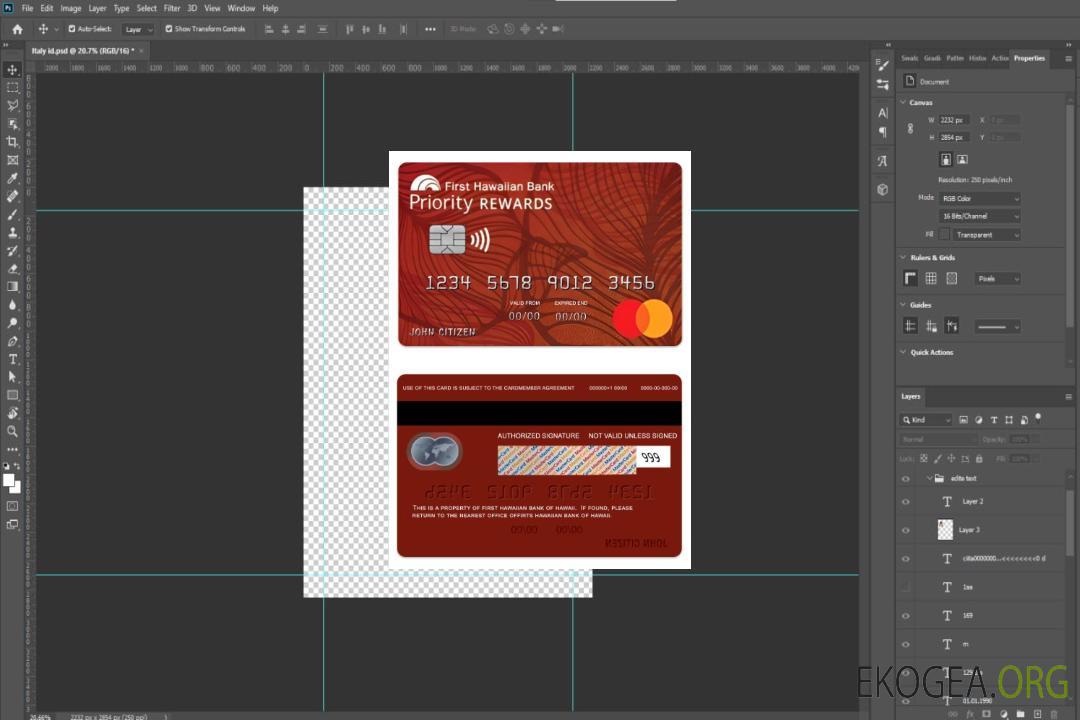Screen dimensions: 1080x720
Task: Click the Home icon in options bar
Action: click(x=17, y=29)
